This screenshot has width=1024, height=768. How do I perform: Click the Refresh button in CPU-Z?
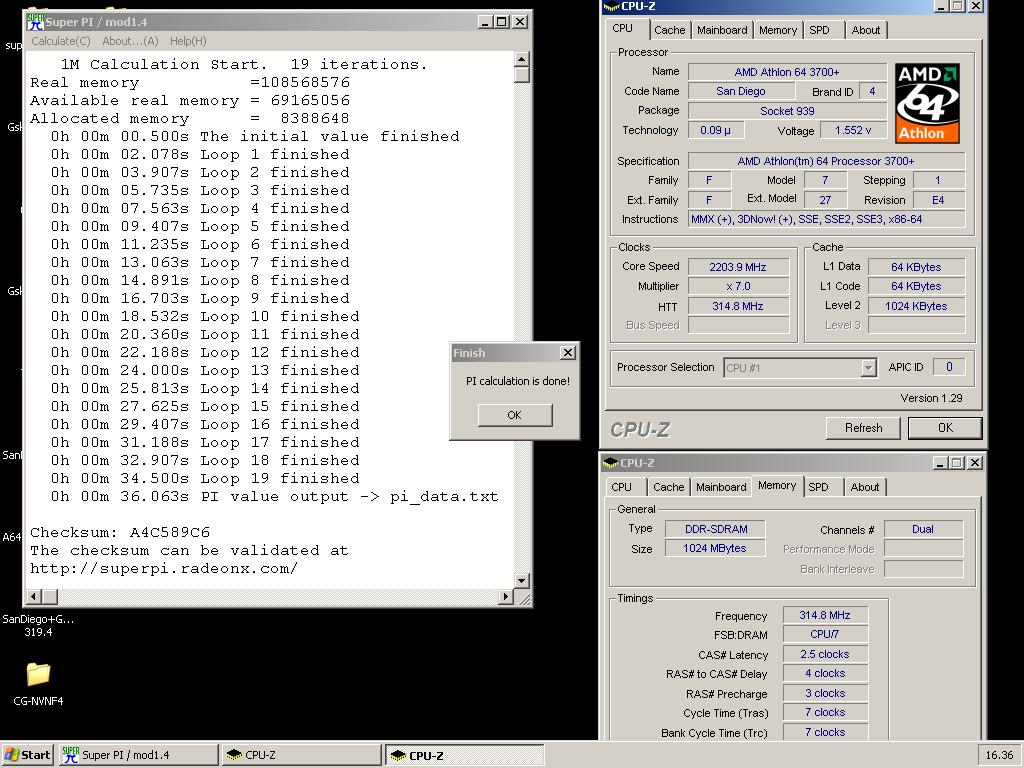click(863, 428)
